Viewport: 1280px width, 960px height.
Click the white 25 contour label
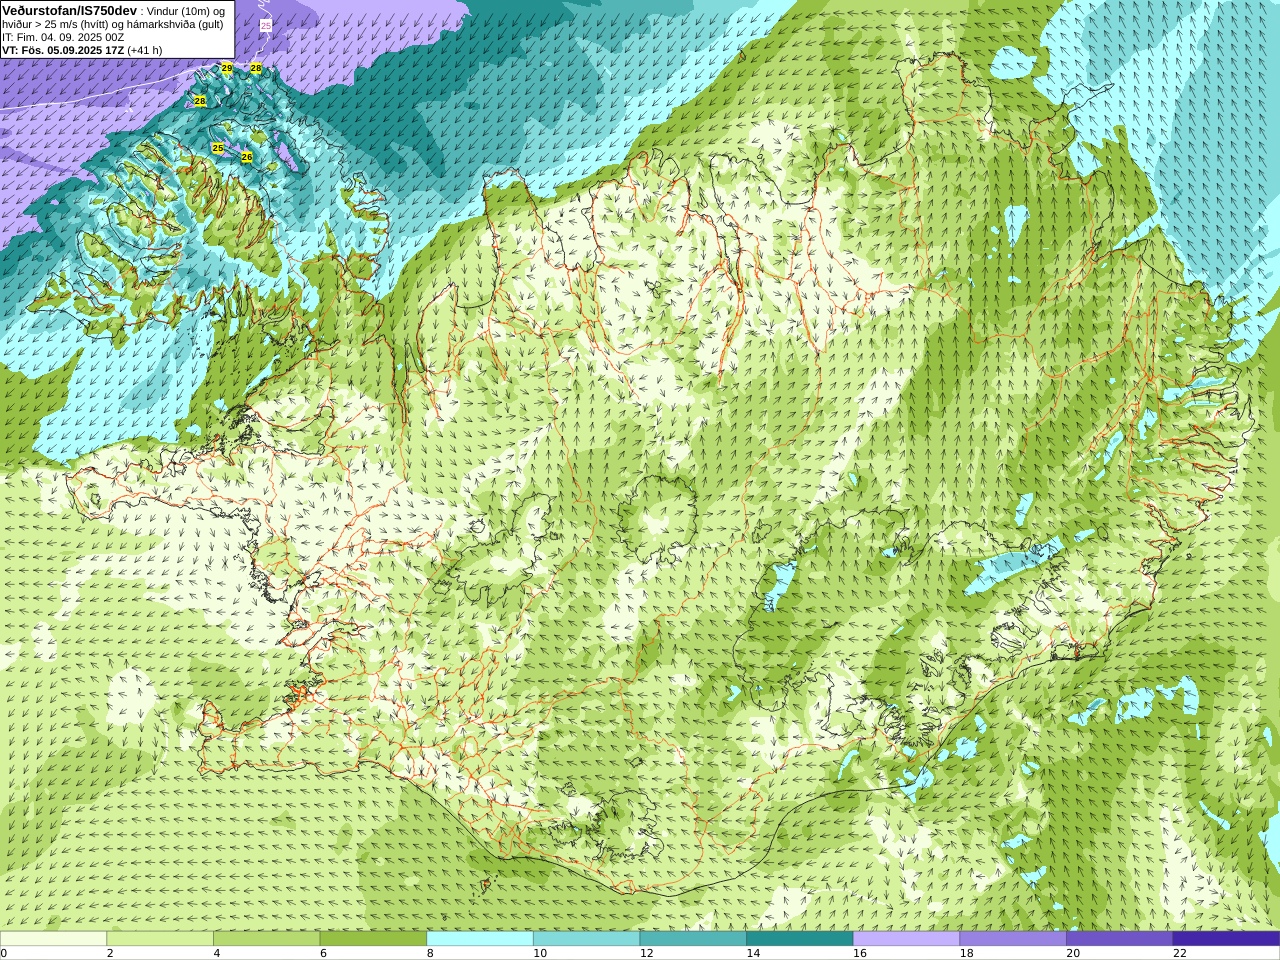pyautogui.click(x=266, y=26)
